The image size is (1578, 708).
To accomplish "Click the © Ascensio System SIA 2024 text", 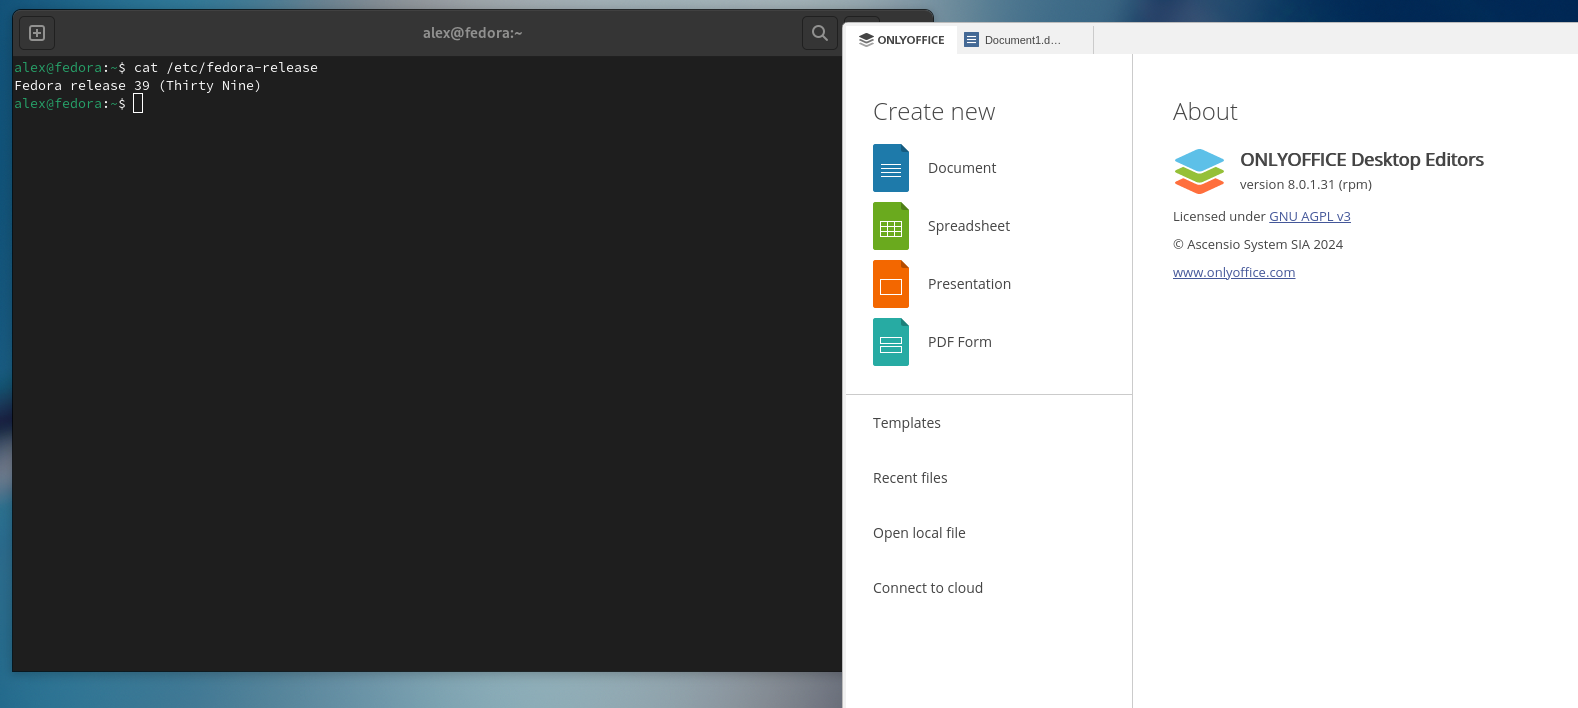I will pyautogui.click(x=1258, y=244).
